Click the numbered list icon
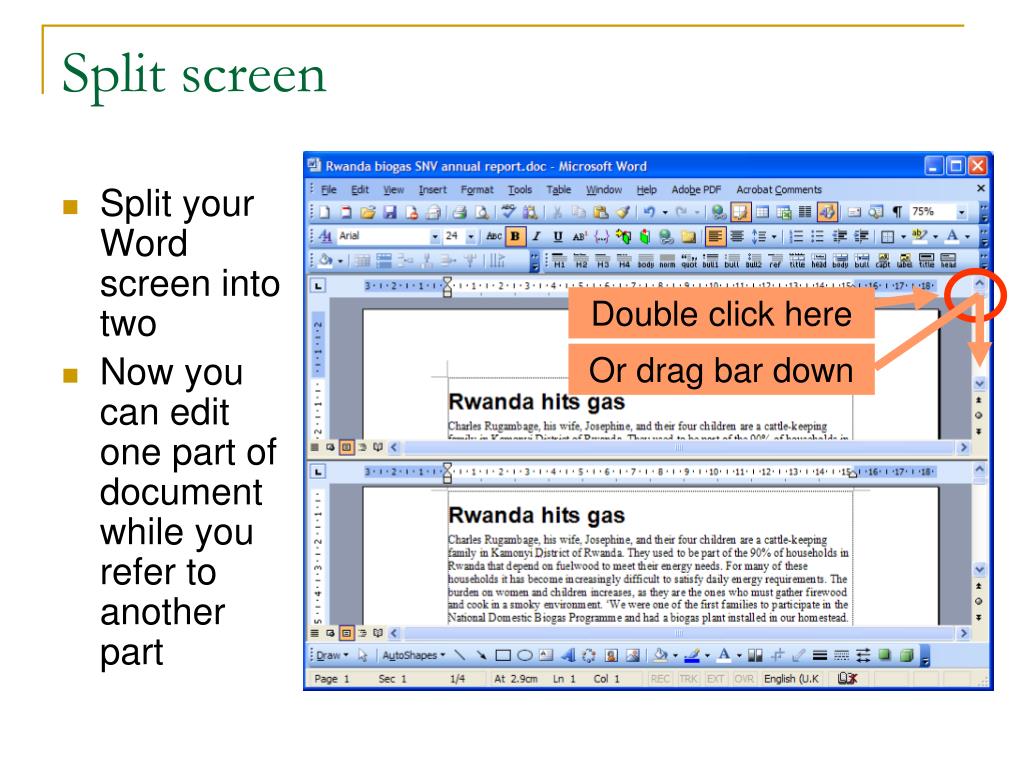Viewport: 1024px width, 768px height. click(796, 236)
